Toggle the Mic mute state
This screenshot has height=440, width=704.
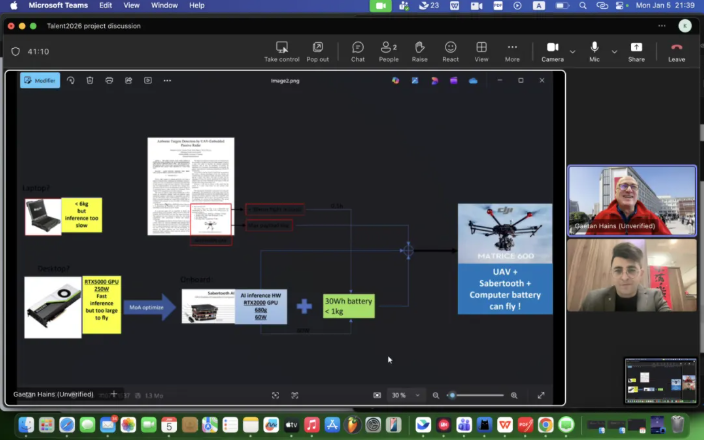pos(595,51)
